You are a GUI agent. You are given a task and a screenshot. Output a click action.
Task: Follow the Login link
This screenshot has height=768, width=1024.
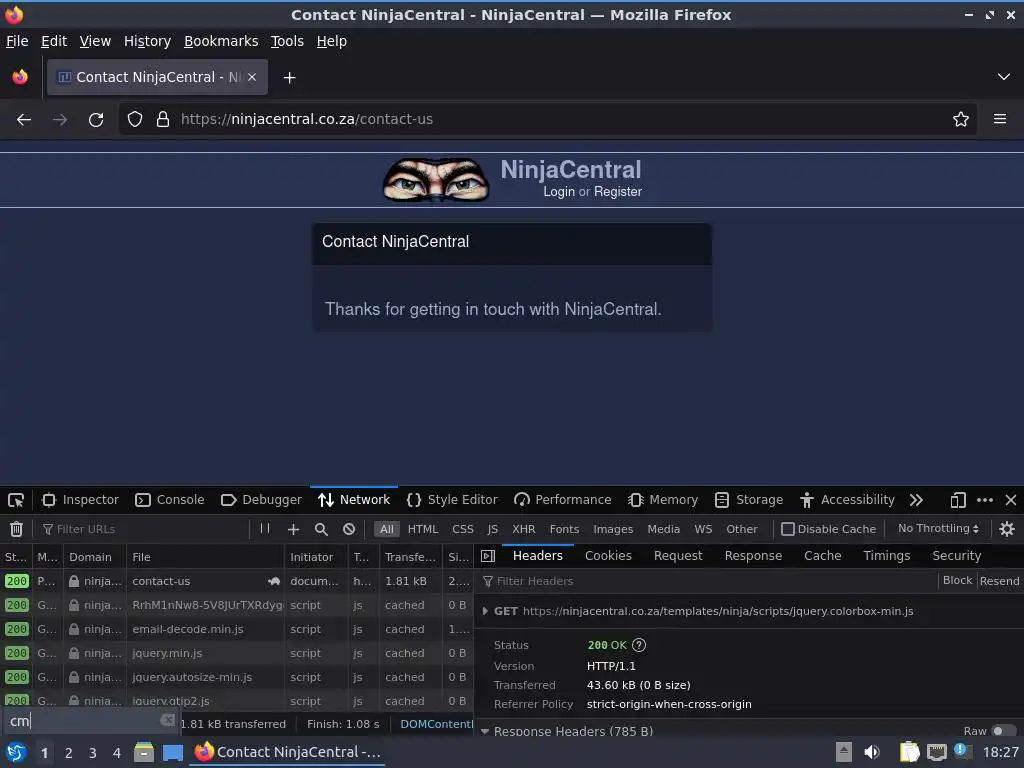559,192
